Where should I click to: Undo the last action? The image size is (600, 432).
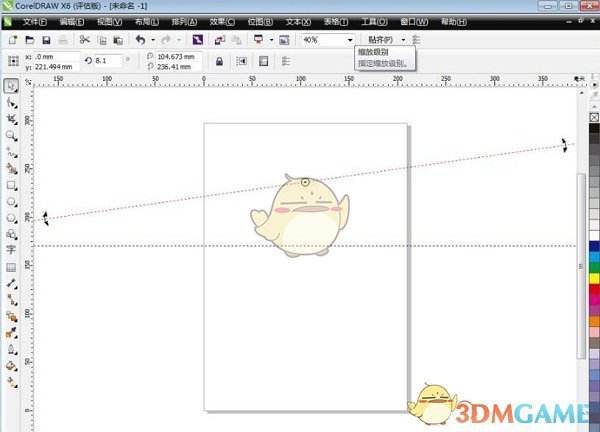coord(140,40)
